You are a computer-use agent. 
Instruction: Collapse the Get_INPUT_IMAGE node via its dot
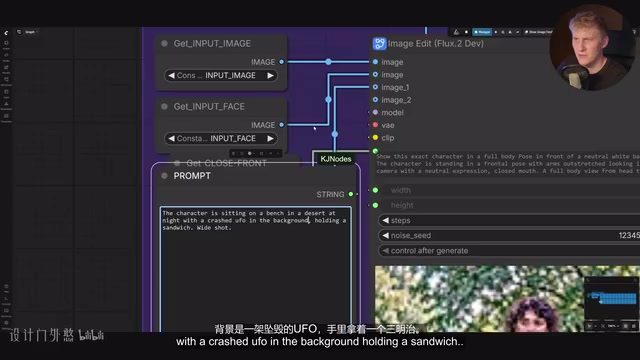tap(164, 44)
